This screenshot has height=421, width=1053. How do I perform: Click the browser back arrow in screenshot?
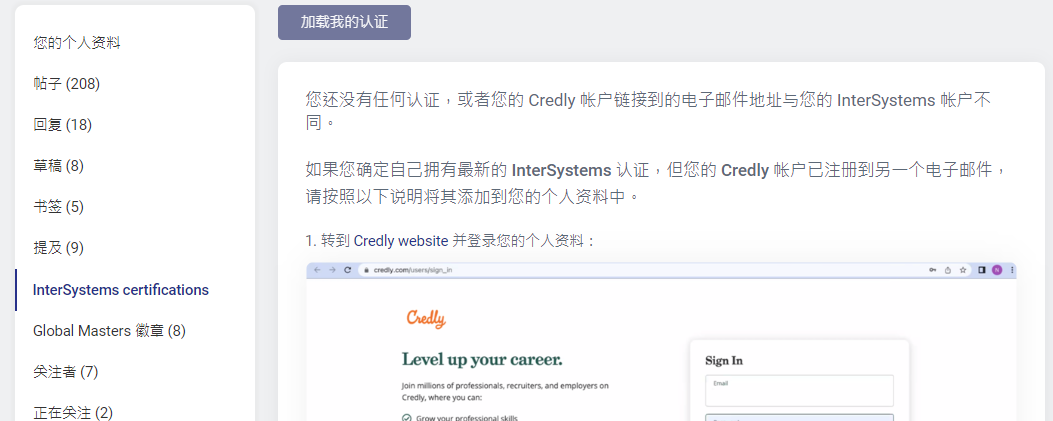[317, 270]
